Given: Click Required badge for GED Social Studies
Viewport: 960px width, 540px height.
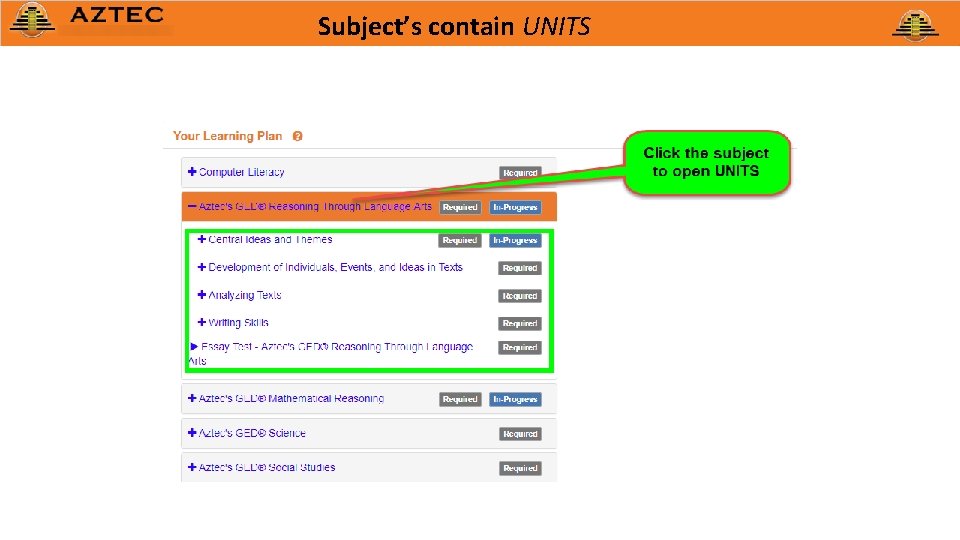Looking at the screenshot, I should coord(520,468).
